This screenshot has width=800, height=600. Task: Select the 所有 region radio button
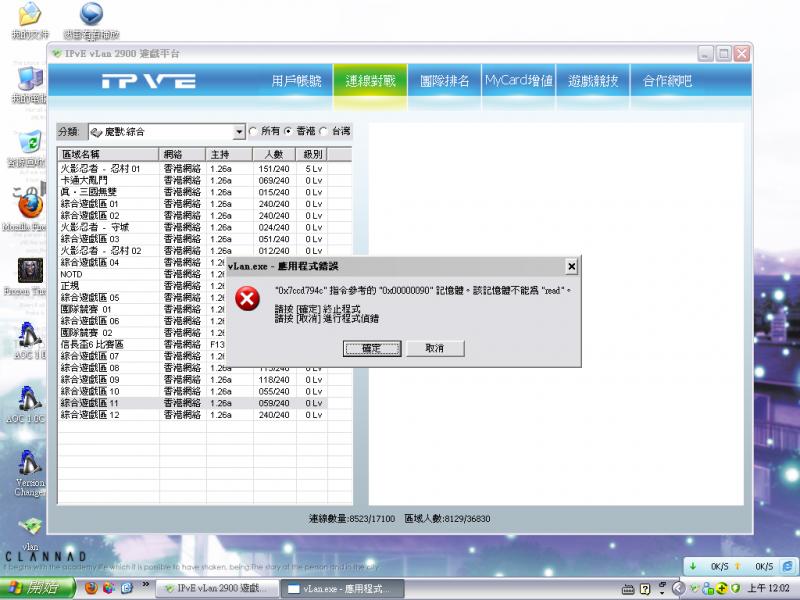254,131
